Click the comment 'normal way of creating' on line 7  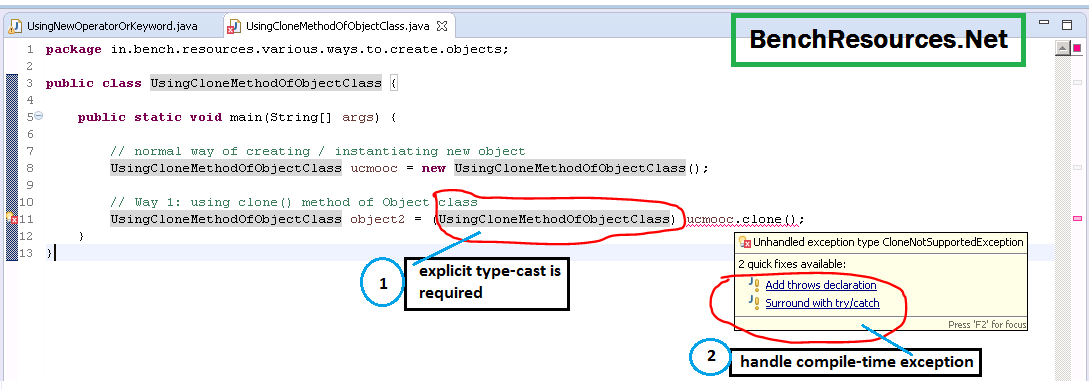(x=318, y=151)
